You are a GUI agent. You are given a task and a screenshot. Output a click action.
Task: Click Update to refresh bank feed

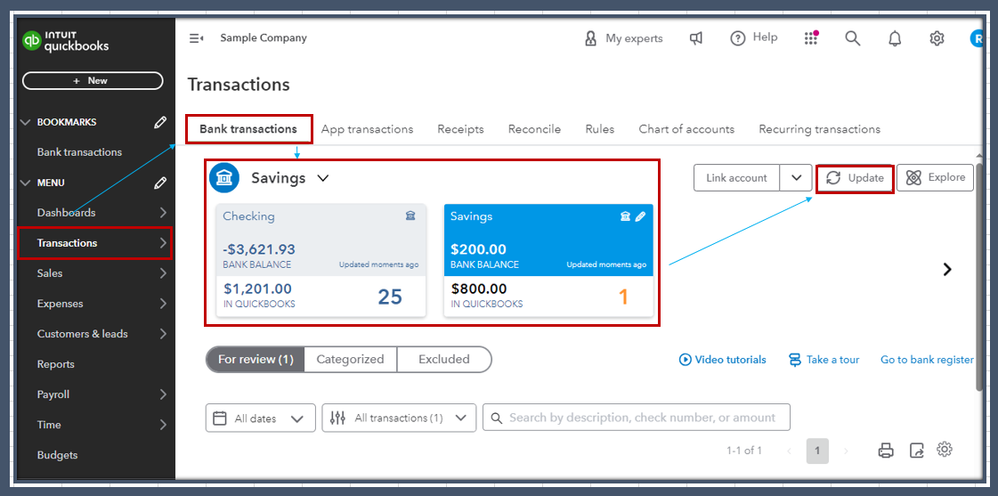(855, 178)
